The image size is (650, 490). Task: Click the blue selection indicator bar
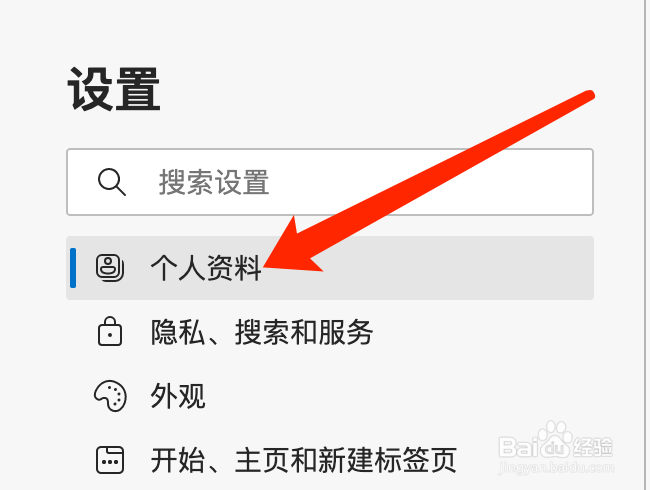(x=73, y=268)
